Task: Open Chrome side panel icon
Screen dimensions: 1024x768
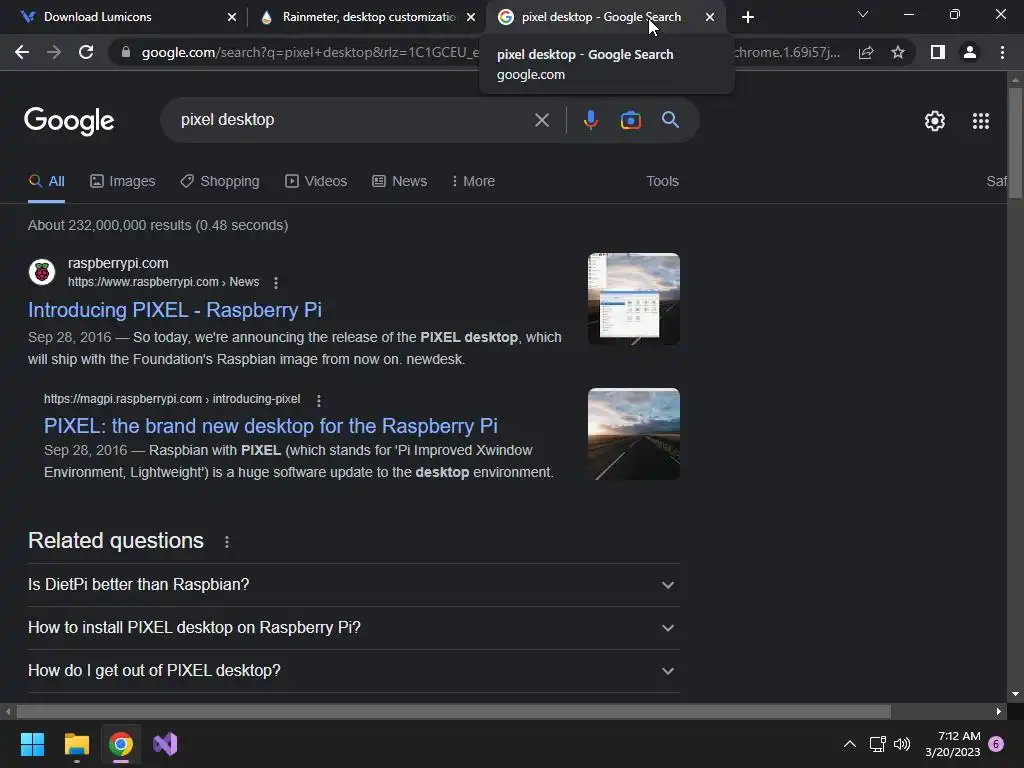Action: [x=938, y=52]
